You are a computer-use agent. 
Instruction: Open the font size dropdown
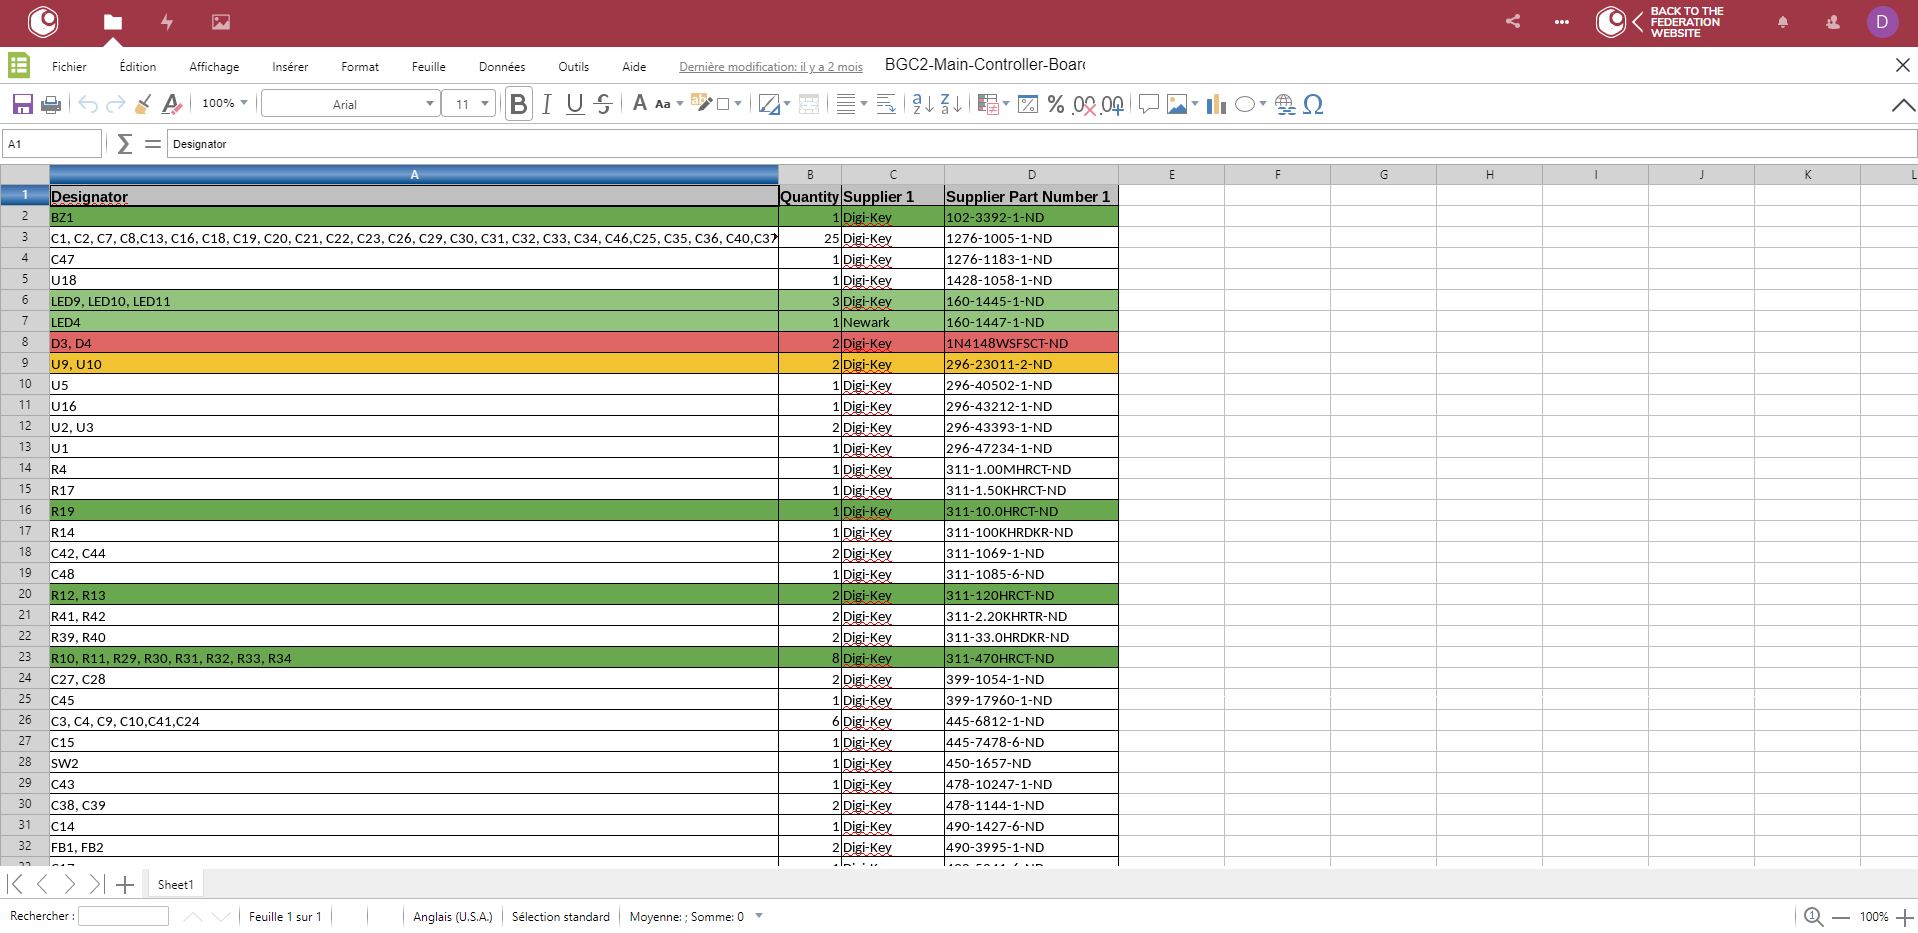point(485,104)
